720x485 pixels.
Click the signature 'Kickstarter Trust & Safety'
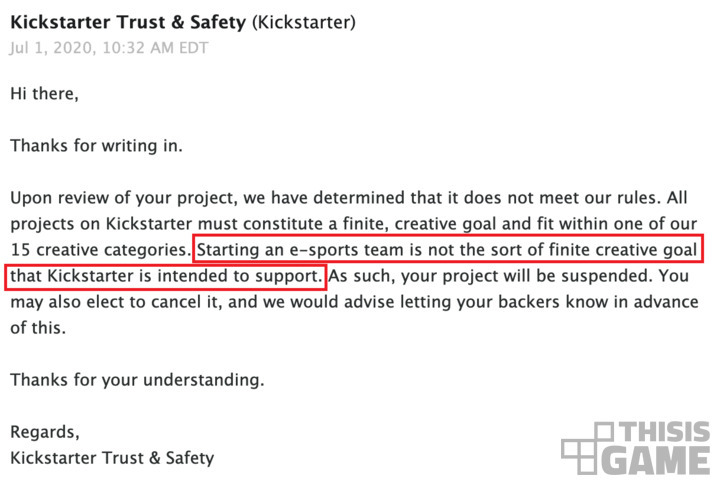pos(112,458)
